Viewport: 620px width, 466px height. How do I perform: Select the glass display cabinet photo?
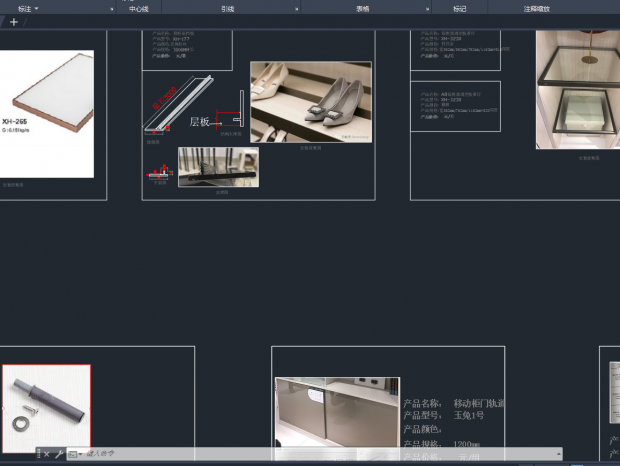point(577,88)
